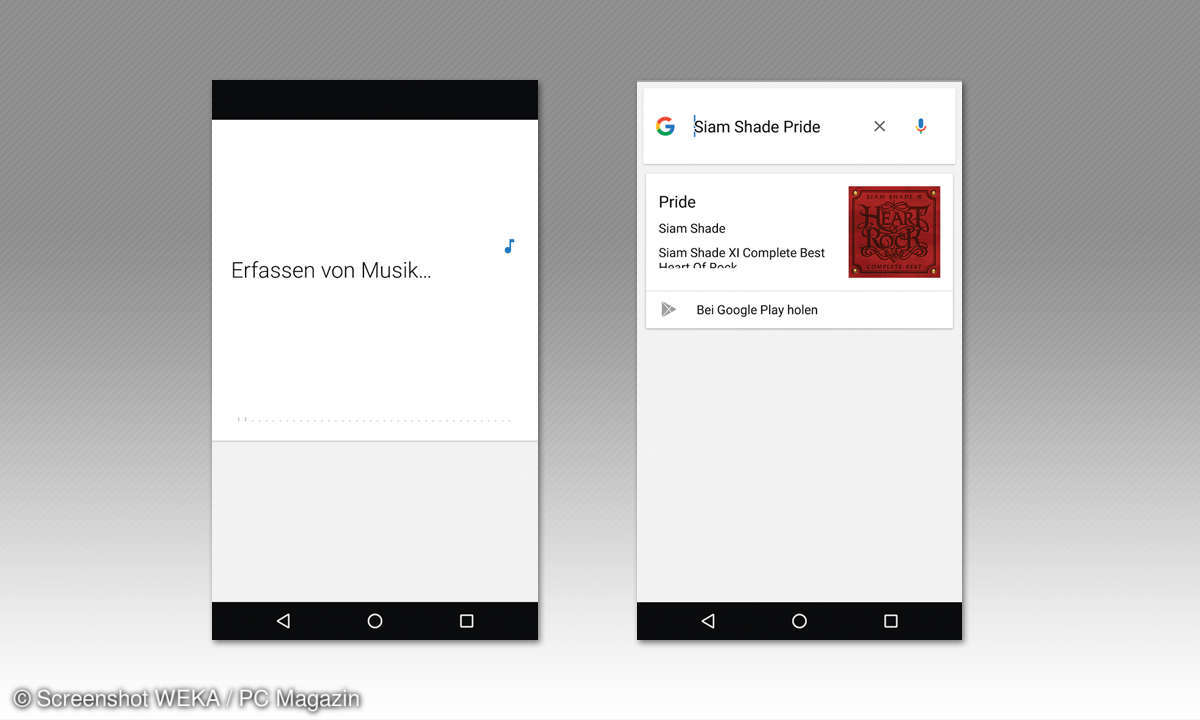Tap Recents square on right phone

(x=891, y=621)
